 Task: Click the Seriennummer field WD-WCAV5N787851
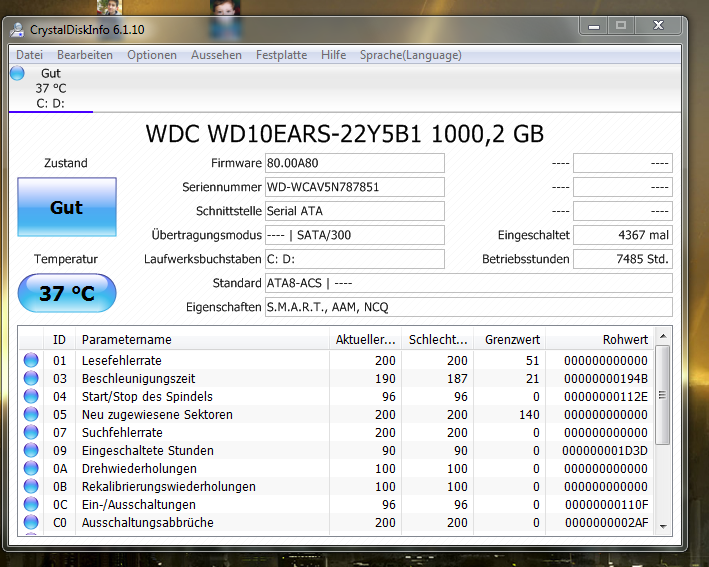354,187
